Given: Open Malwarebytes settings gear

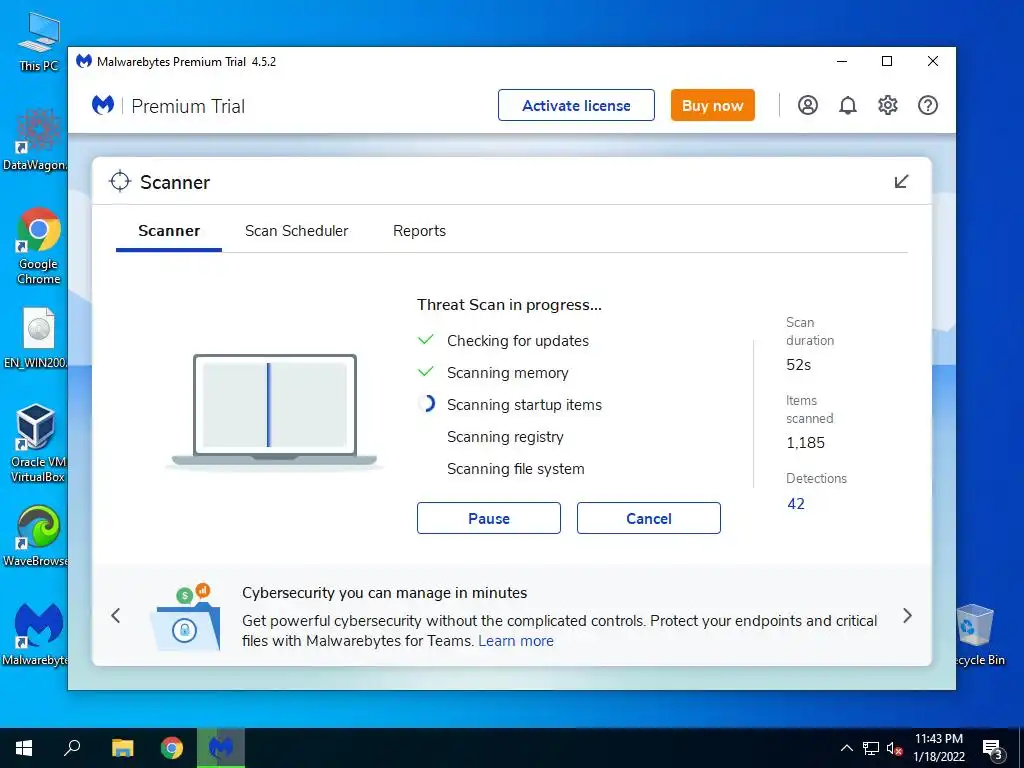Looking at the screenshot, I should (x=888, y=105).
